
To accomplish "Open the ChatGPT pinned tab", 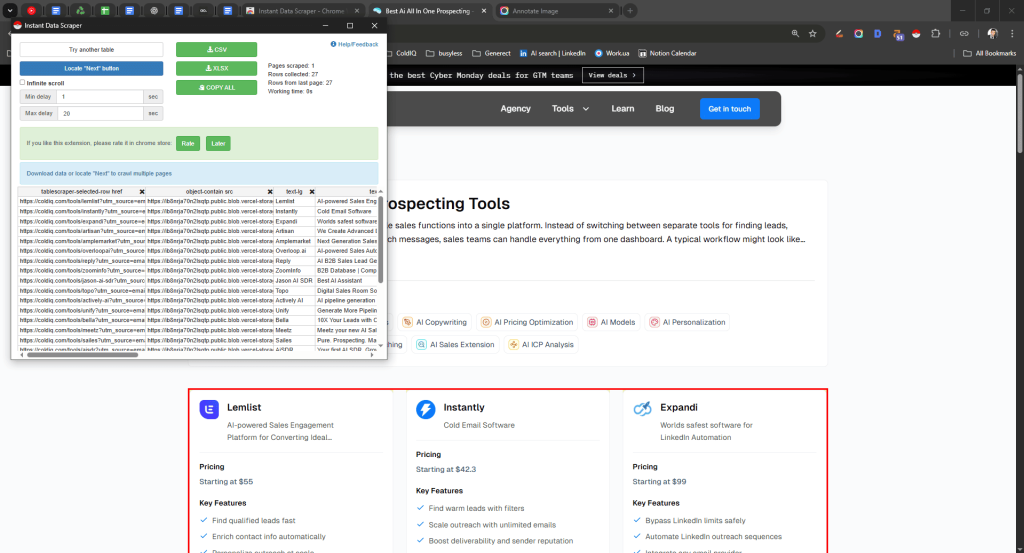I will click(x=154, y=10).
